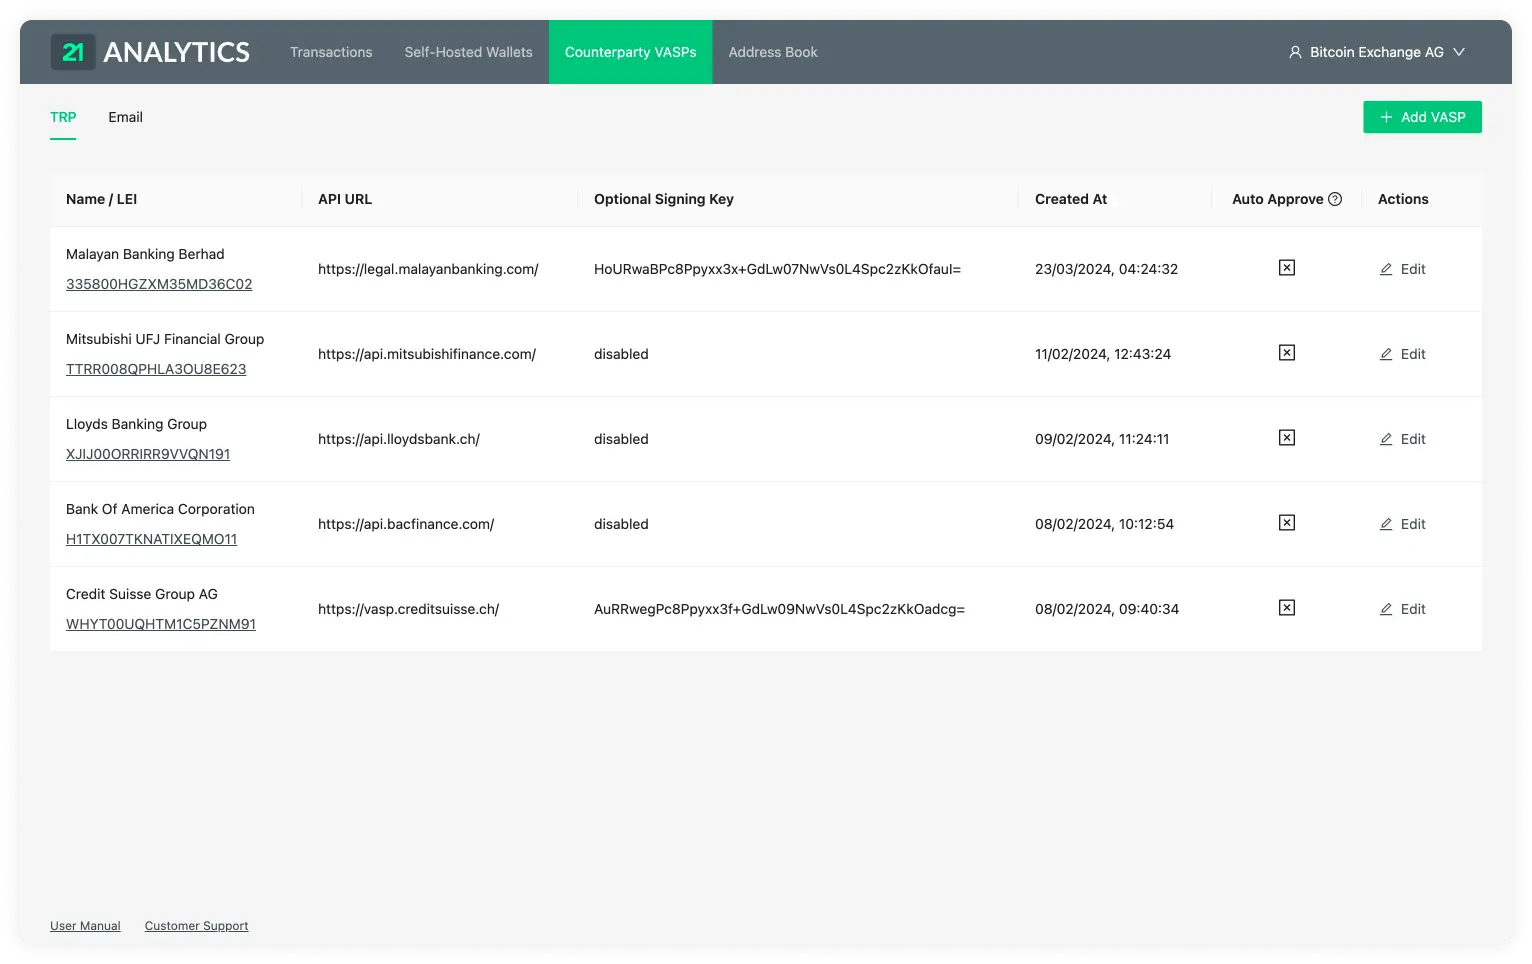Click the Created At column header
The height and width of the screenshot is (964, 1532).
click(1071, 199)
